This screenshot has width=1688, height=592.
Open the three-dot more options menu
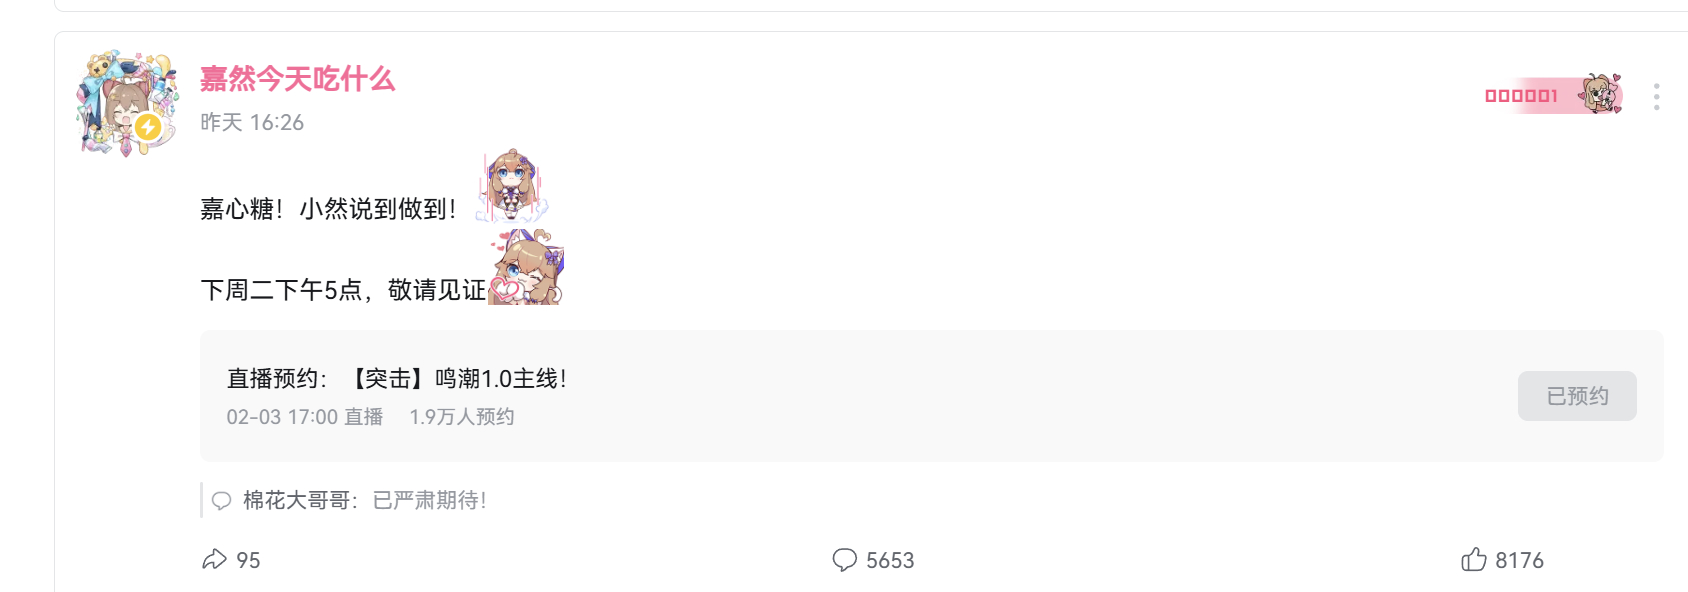point(1657,96)
